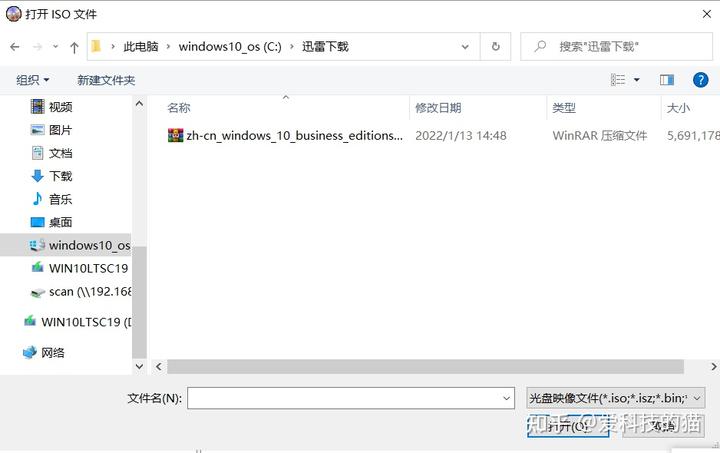Select 此电脑 in the address path

coord(141,46)
